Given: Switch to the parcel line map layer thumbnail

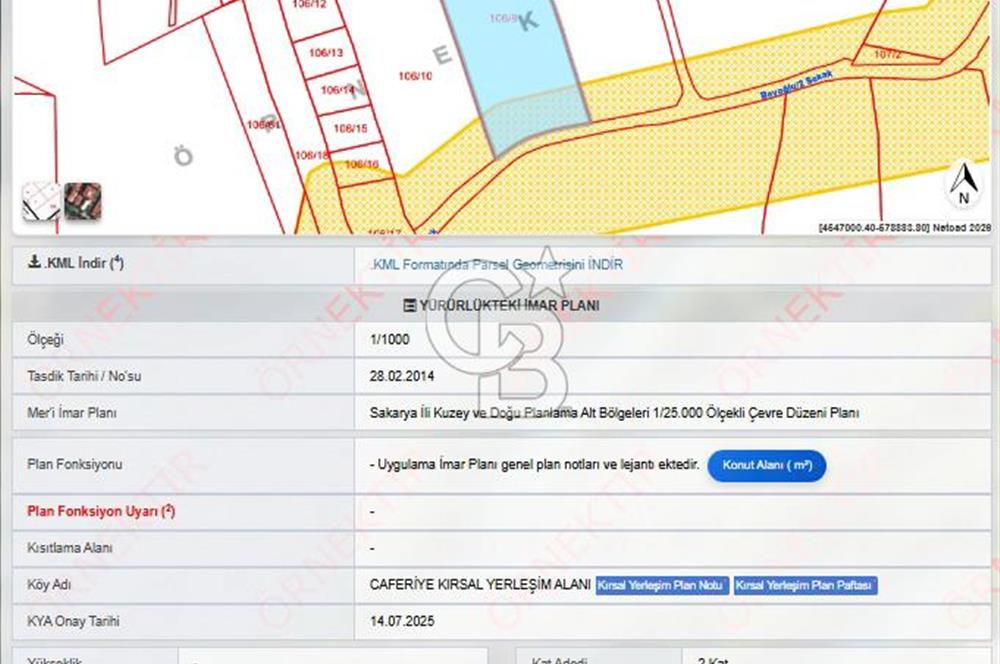Looking at the screenshot, I should tap(41, 202).
